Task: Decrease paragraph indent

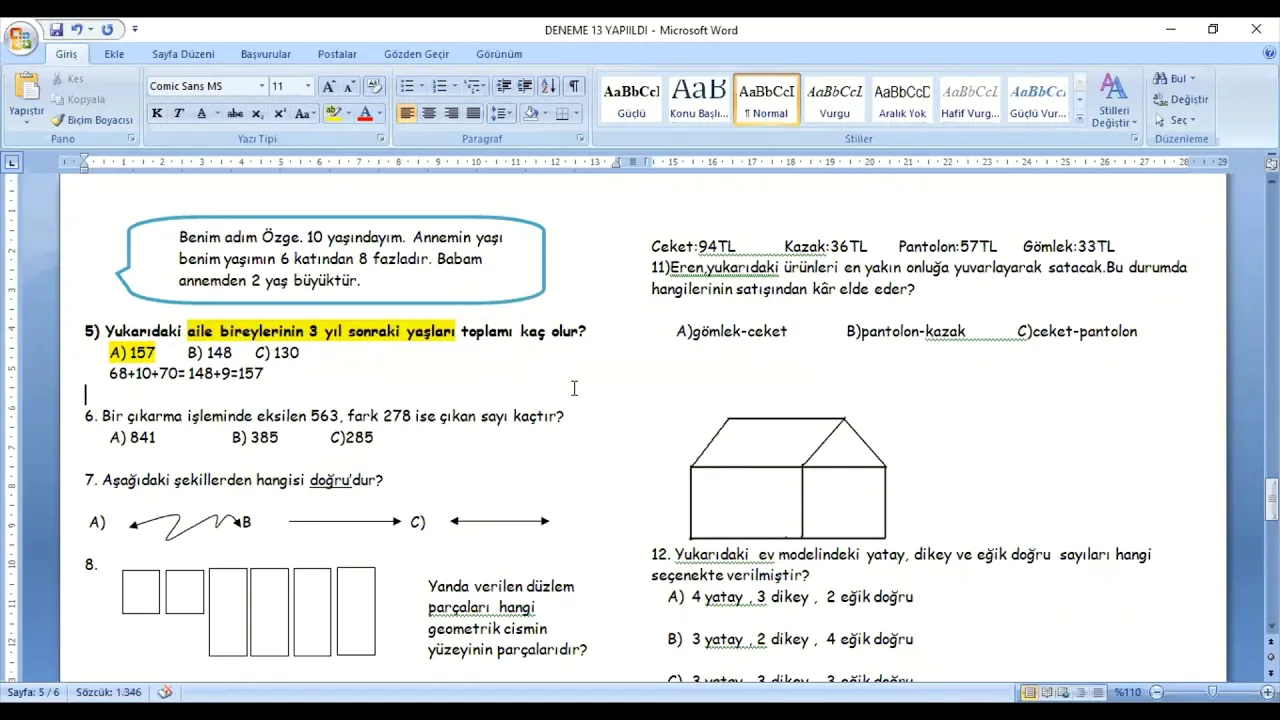Action: click(x=504, y=86)
